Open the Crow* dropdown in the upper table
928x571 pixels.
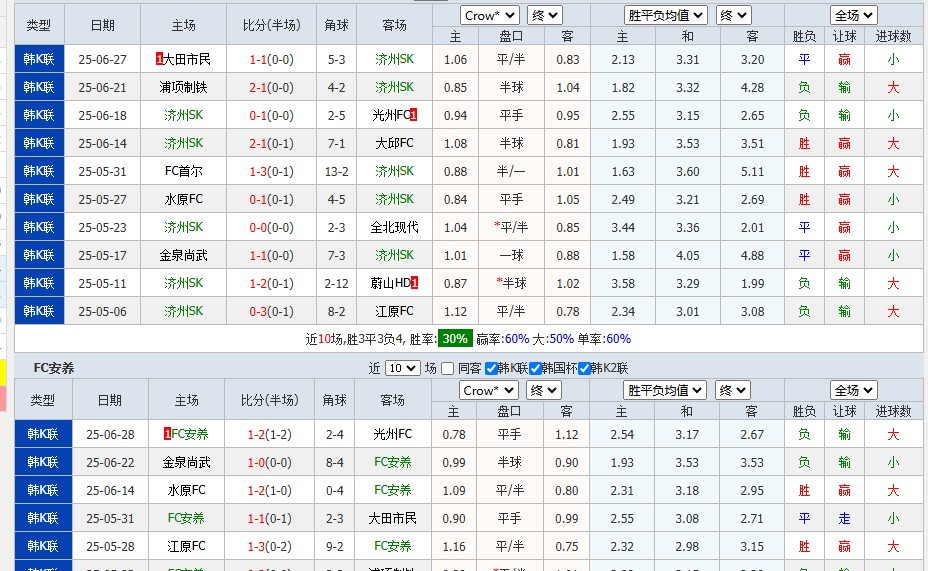(489, 15)
